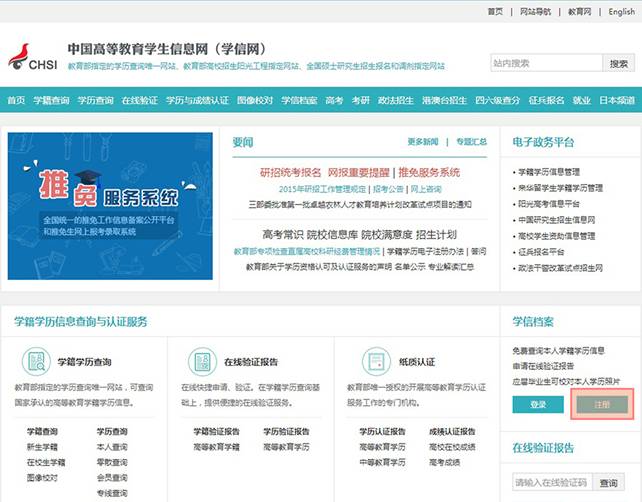Open 院校信息库 link

[x=332, y=235]
